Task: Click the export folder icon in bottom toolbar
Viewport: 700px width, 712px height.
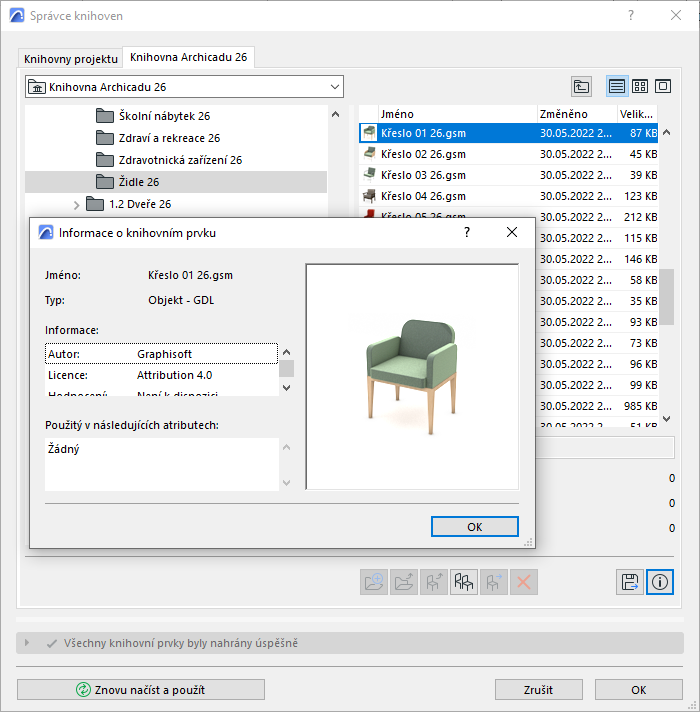Action: (404, 582)
